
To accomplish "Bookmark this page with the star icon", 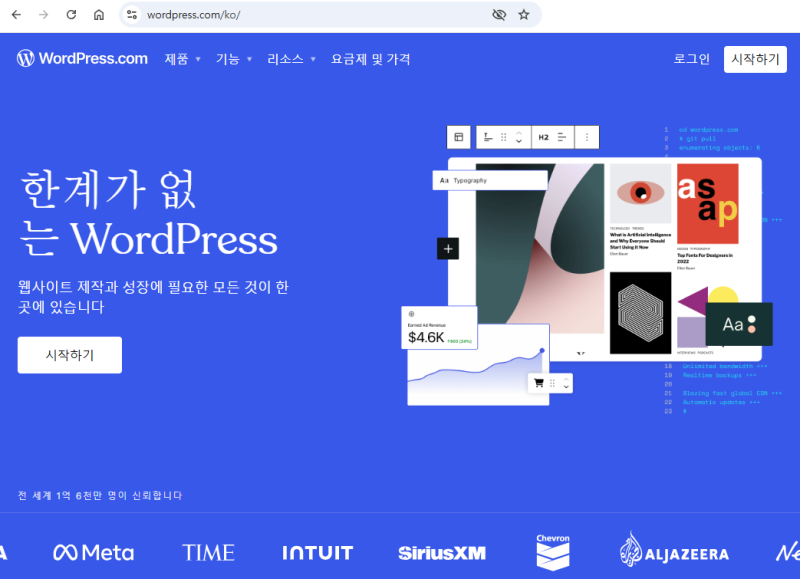I will pyautogui.click(x=524, y=15).
